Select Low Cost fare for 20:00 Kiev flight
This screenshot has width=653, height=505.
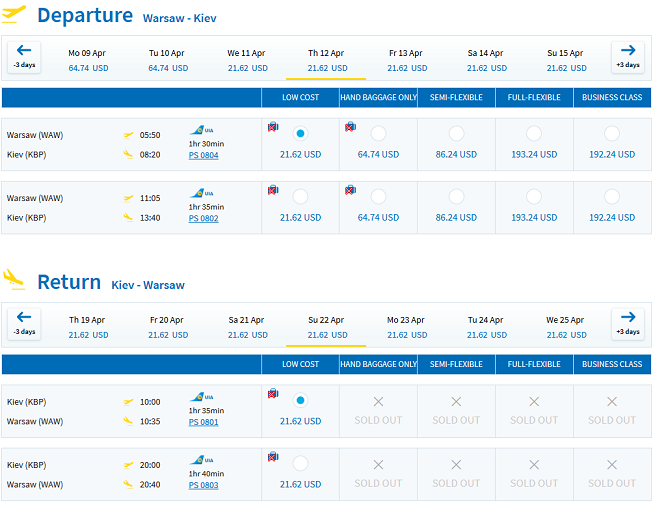(300, 463)
